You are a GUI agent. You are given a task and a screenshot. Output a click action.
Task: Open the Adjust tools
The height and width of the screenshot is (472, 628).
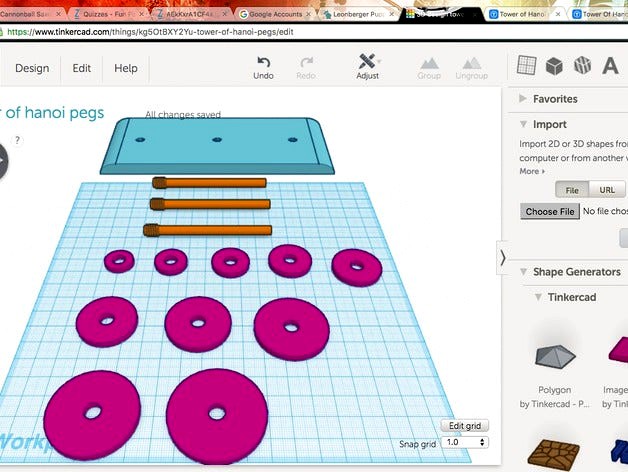pyautogui.click(x=367, y=62)
